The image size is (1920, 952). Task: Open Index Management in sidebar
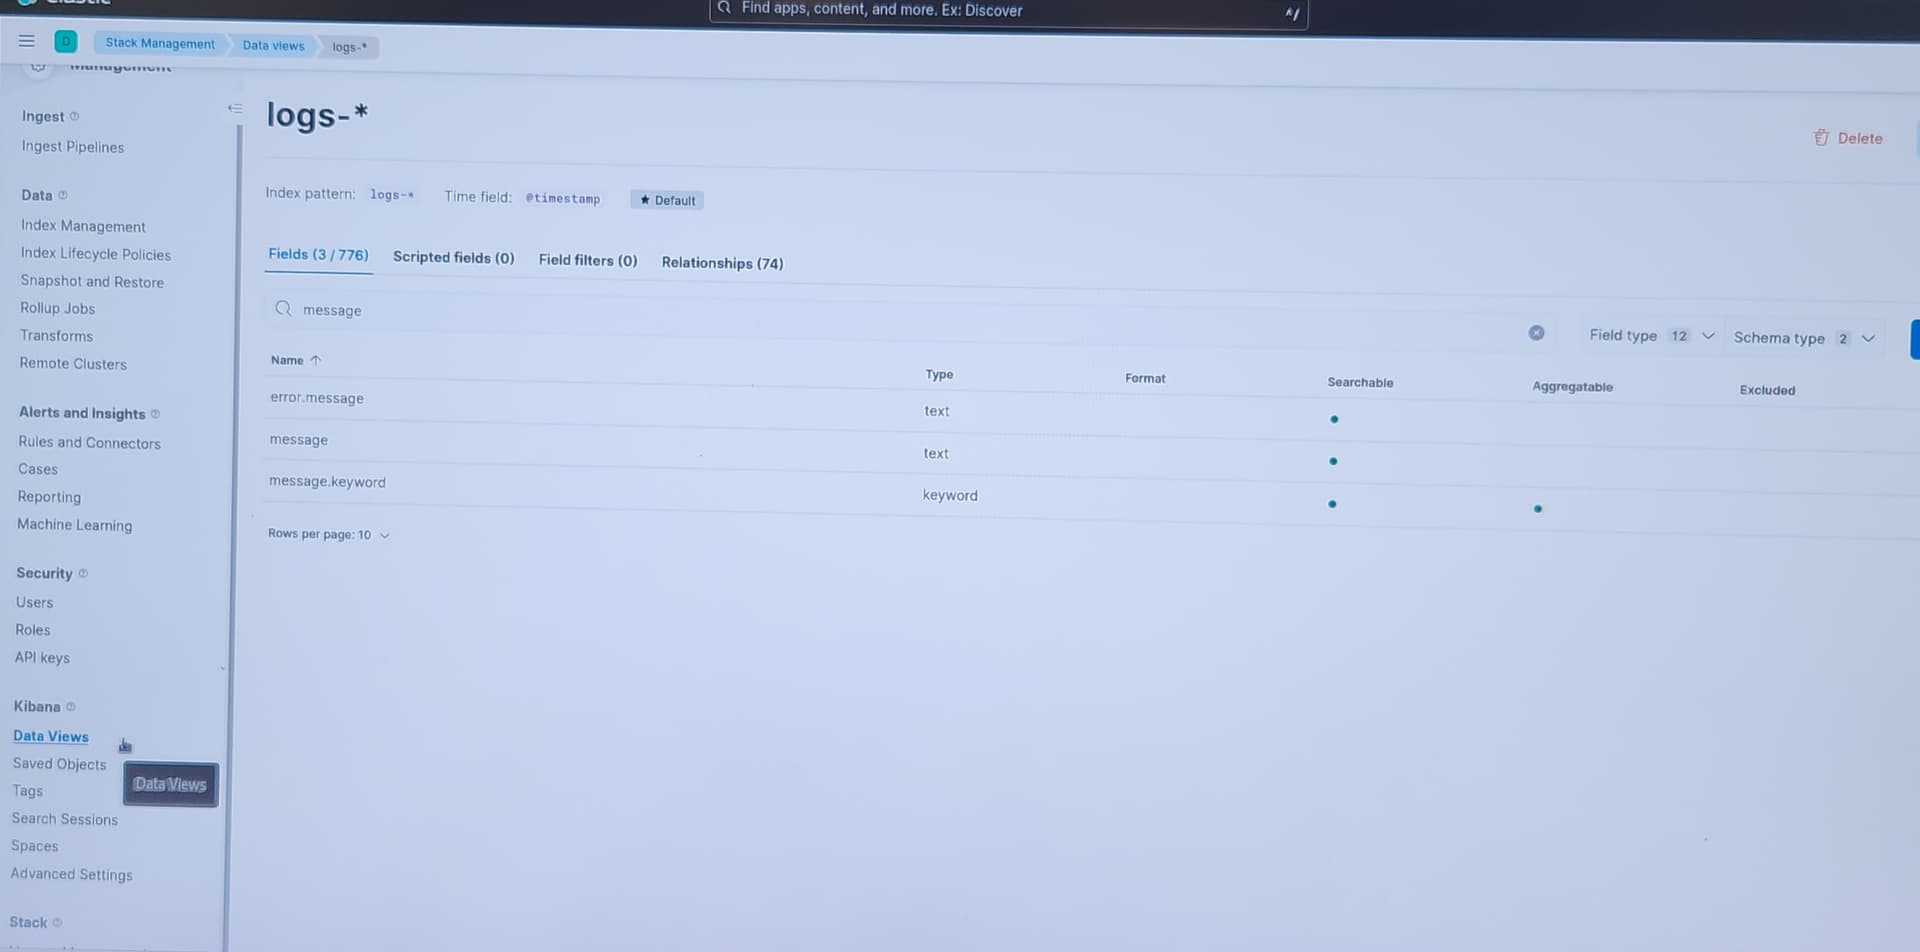click(x=83, y=226)
